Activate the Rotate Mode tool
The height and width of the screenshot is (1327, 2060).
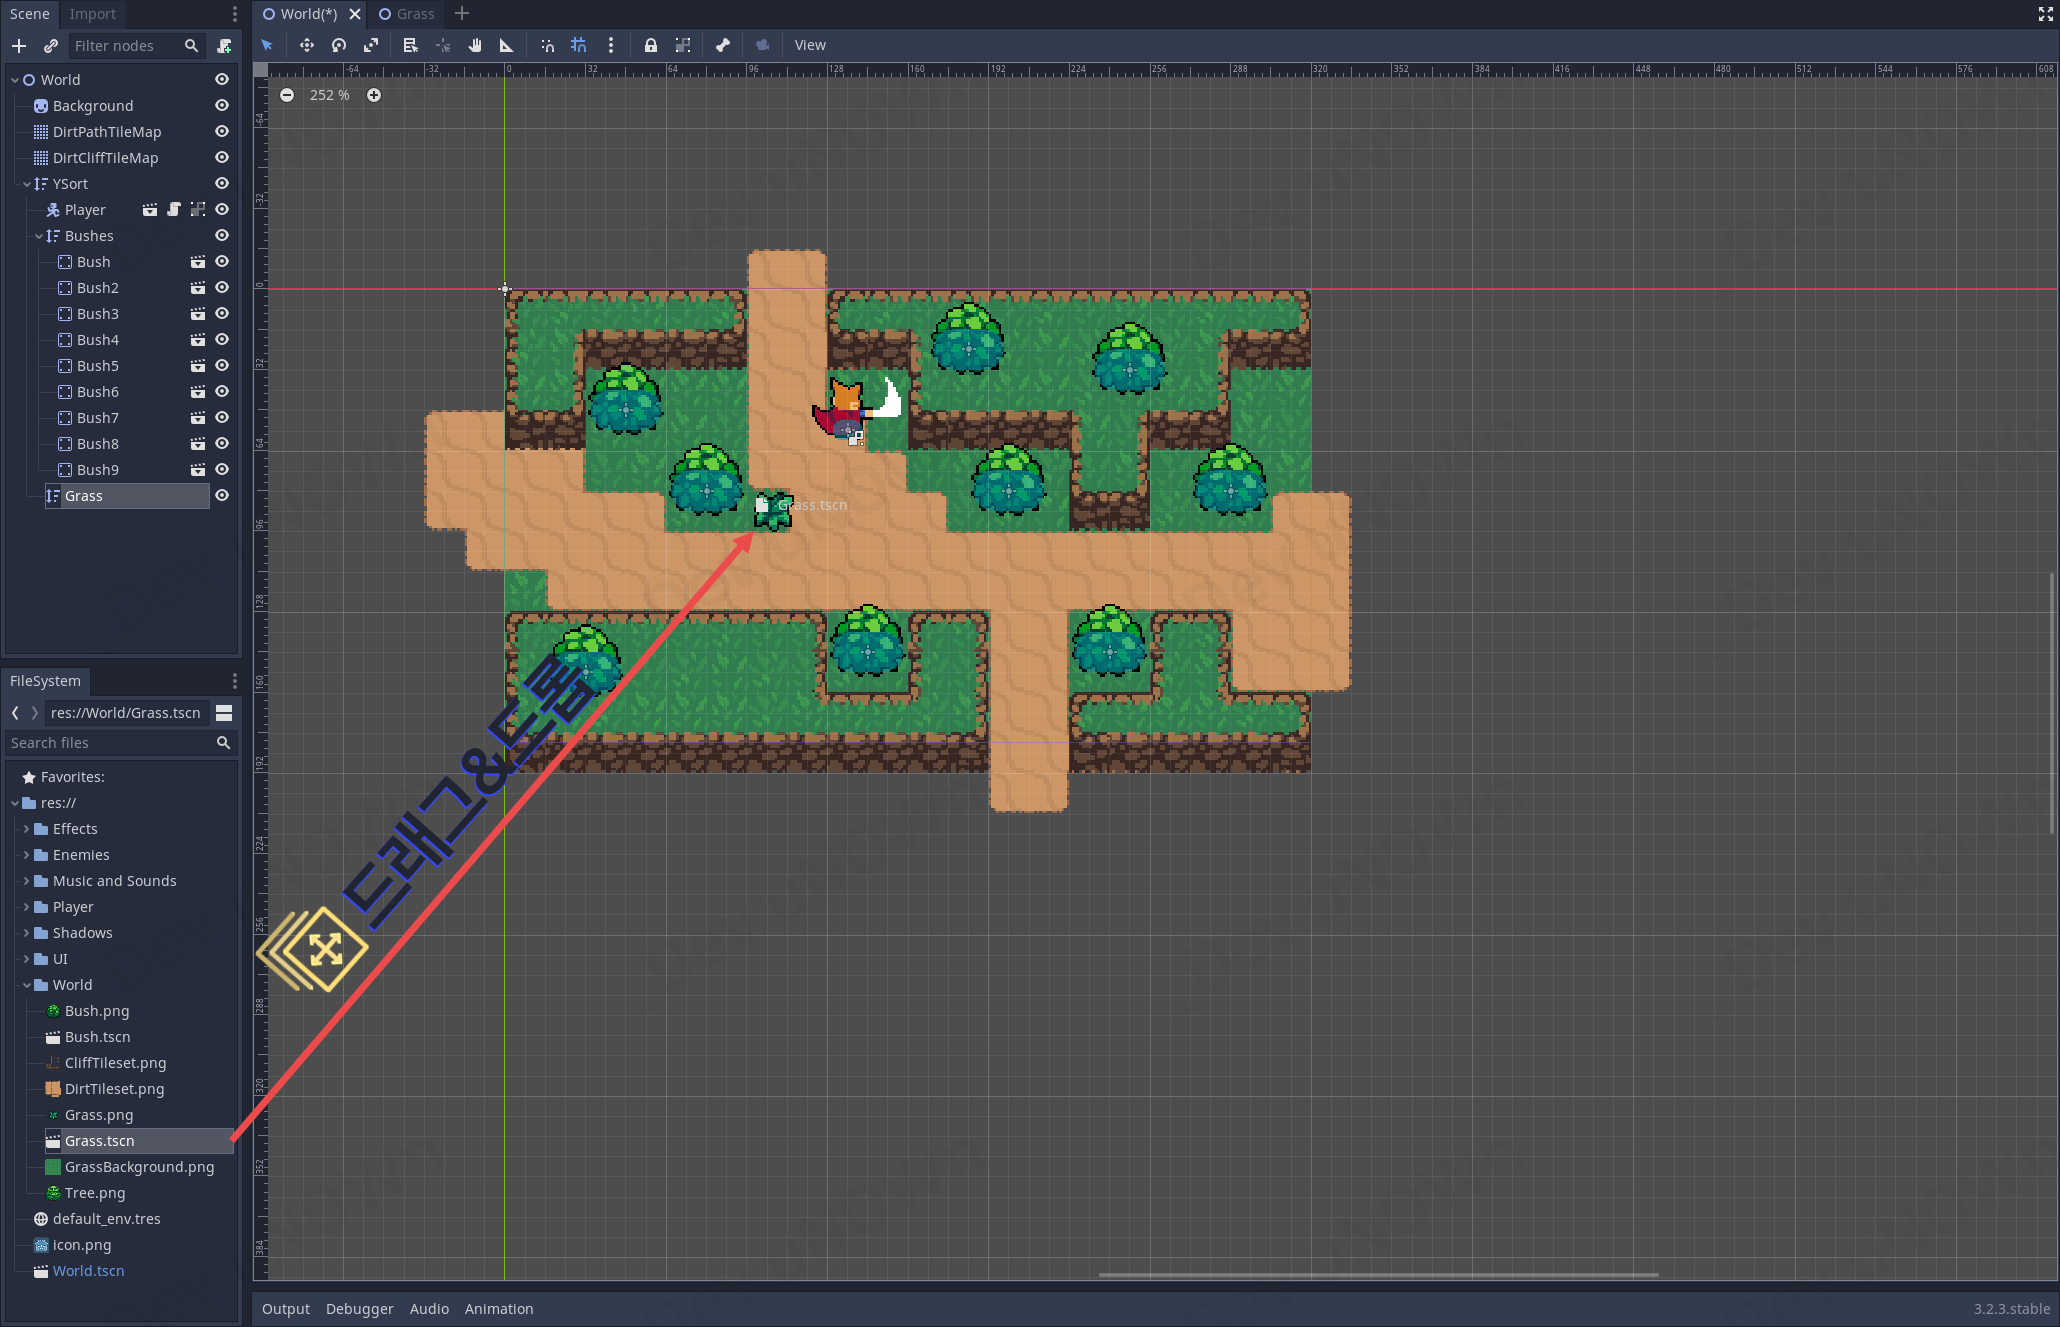[339, 45]
